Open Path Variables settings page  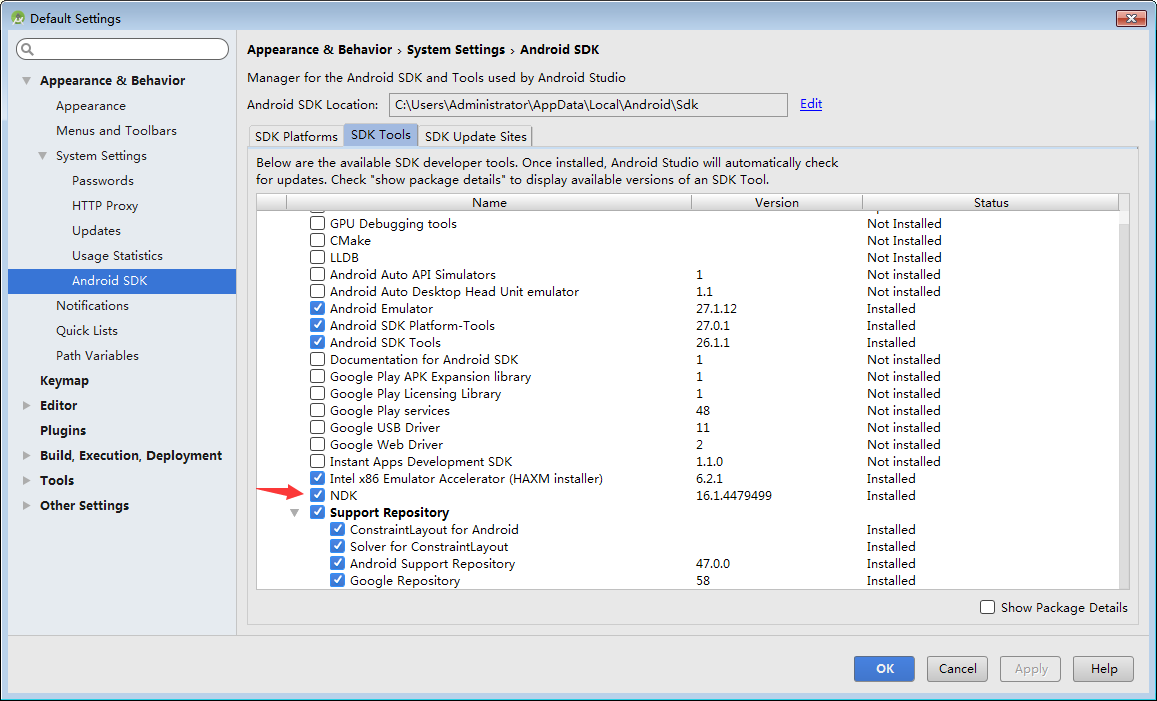pos(97,356)
